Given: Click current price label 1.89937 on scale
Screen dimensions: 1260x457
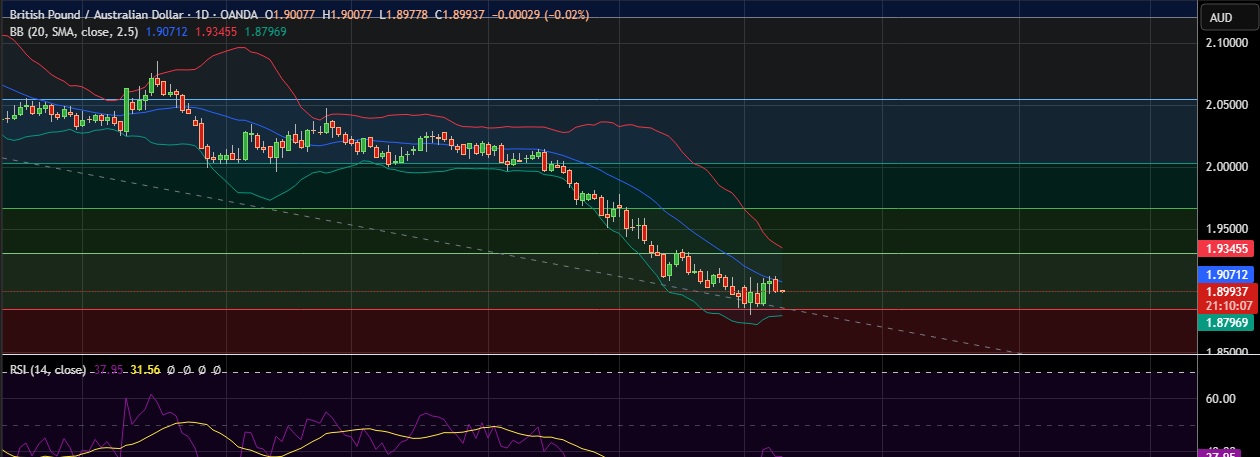Looking at the screenshot, I should pyautogui.click(x=1226, y=290).
